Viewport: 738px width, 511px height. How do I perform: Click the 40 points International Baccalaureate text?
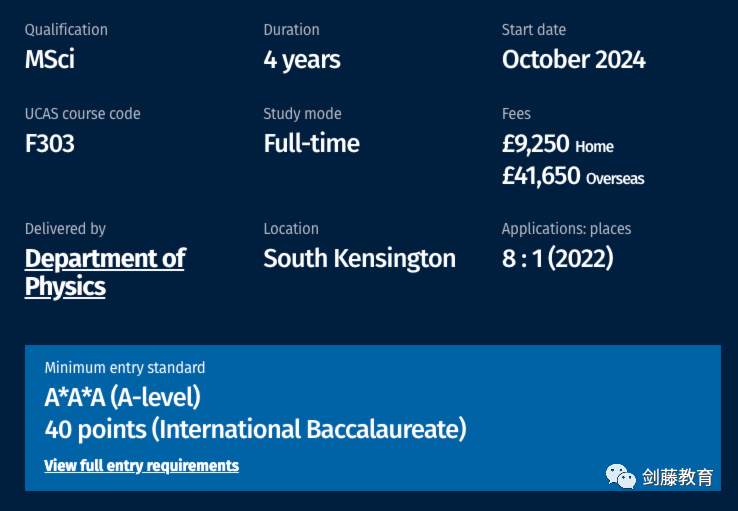coord(255,430)
